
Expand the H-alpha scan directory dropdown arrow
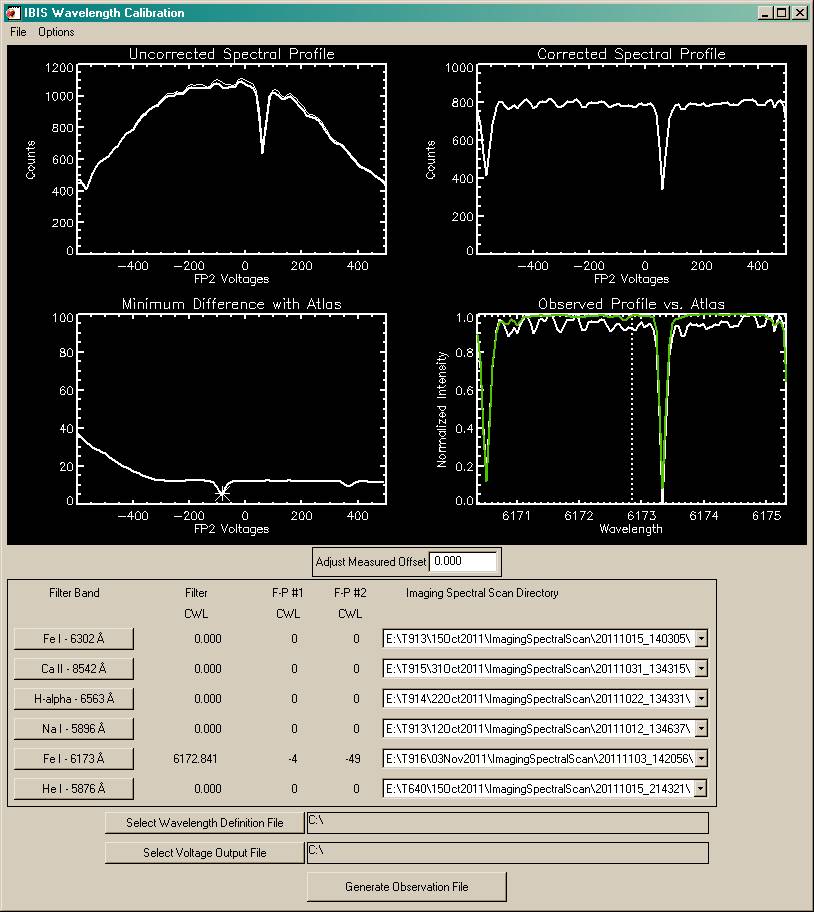click(701, 699)
